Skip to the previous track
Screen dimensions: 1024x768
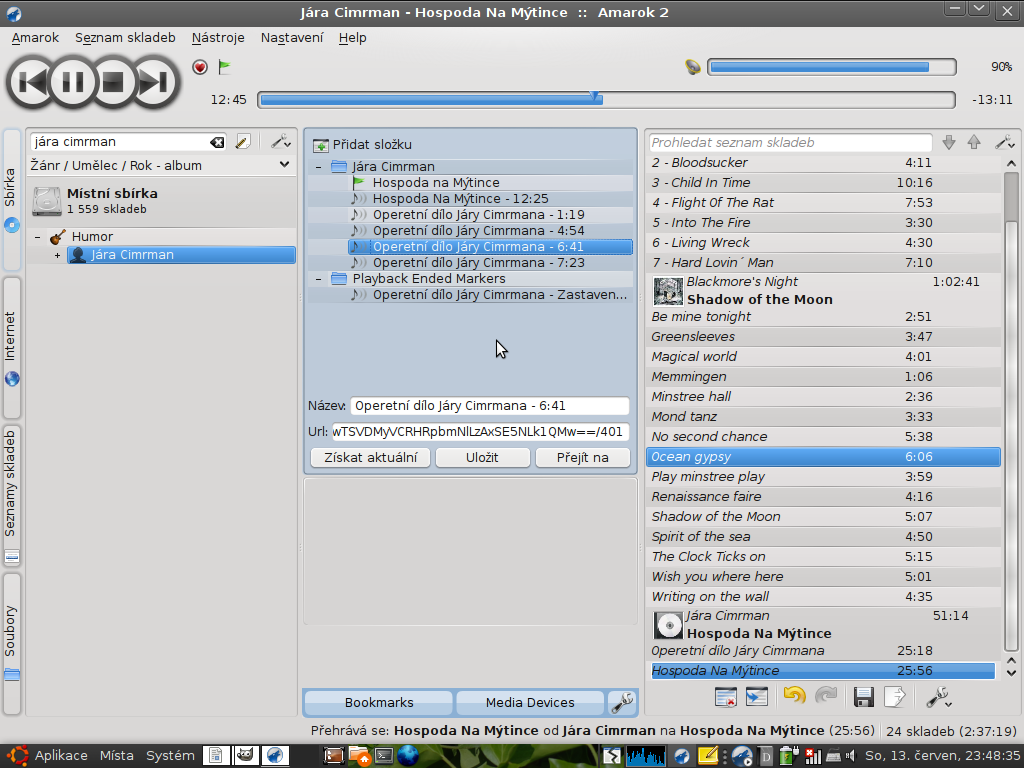[31, 82]
